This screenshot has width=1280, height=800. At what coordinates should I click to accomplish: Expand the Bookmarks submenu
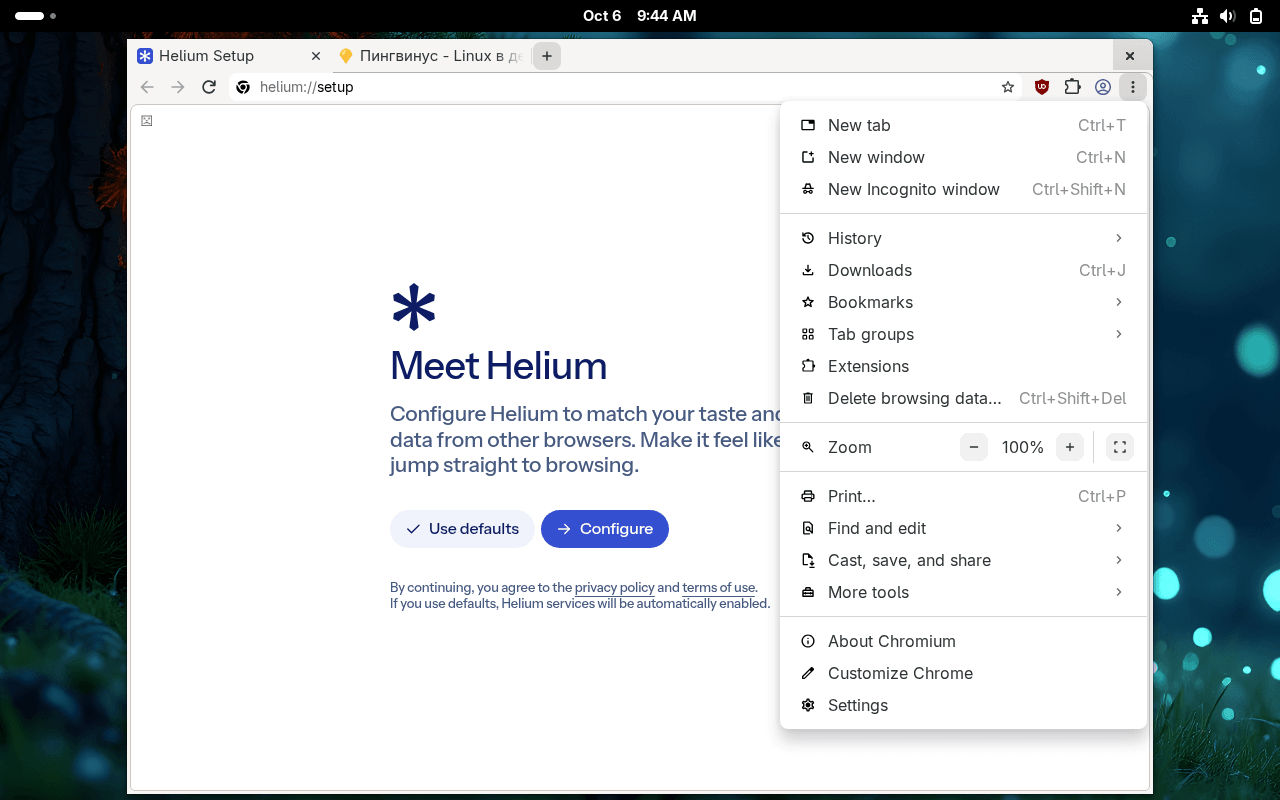pos(963,302)
